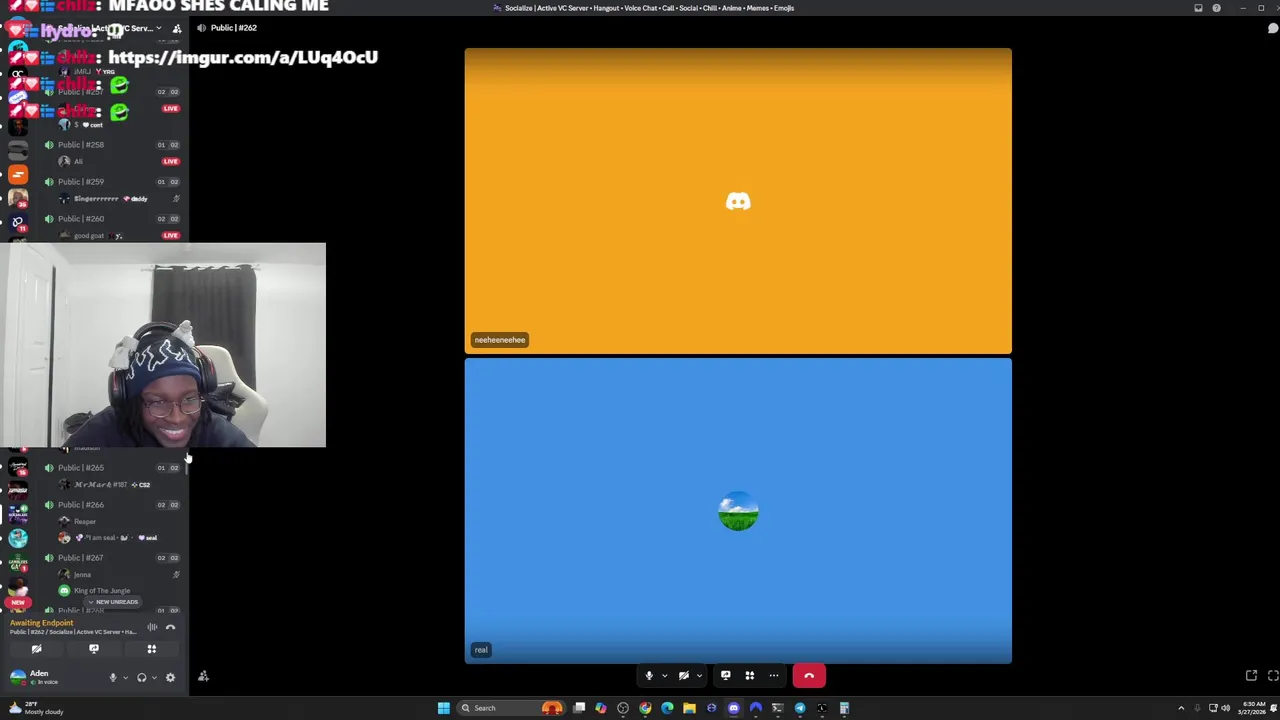Open User Settings gear
Viewport: 1280px width, 720px height.
click(170, 678)
